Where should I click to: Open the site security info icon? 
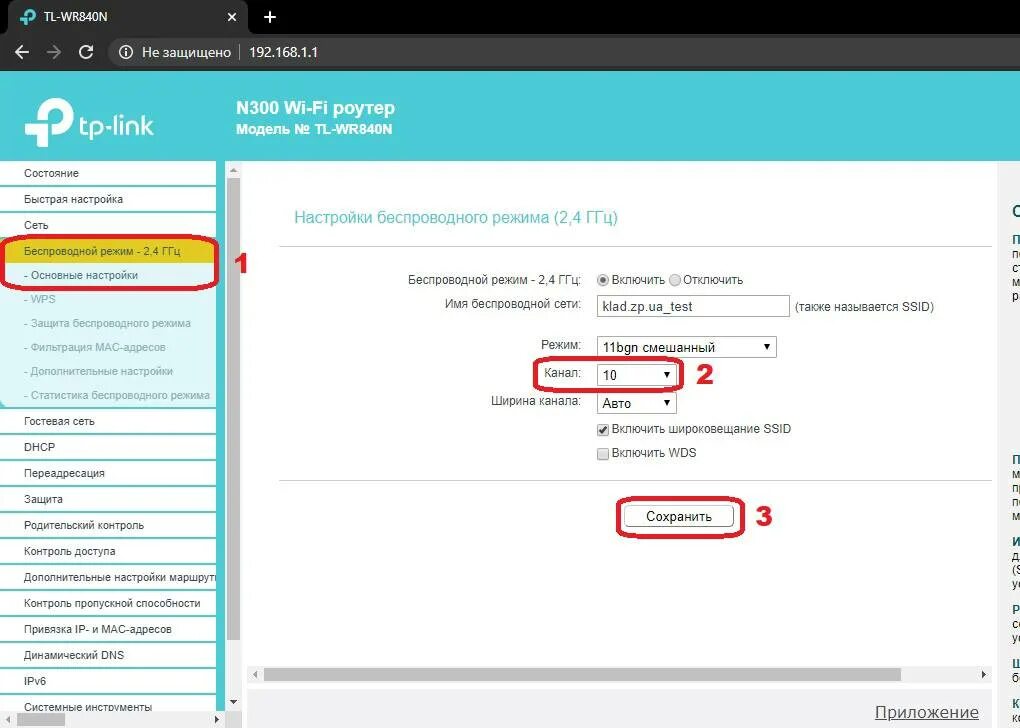click(126, 52)
